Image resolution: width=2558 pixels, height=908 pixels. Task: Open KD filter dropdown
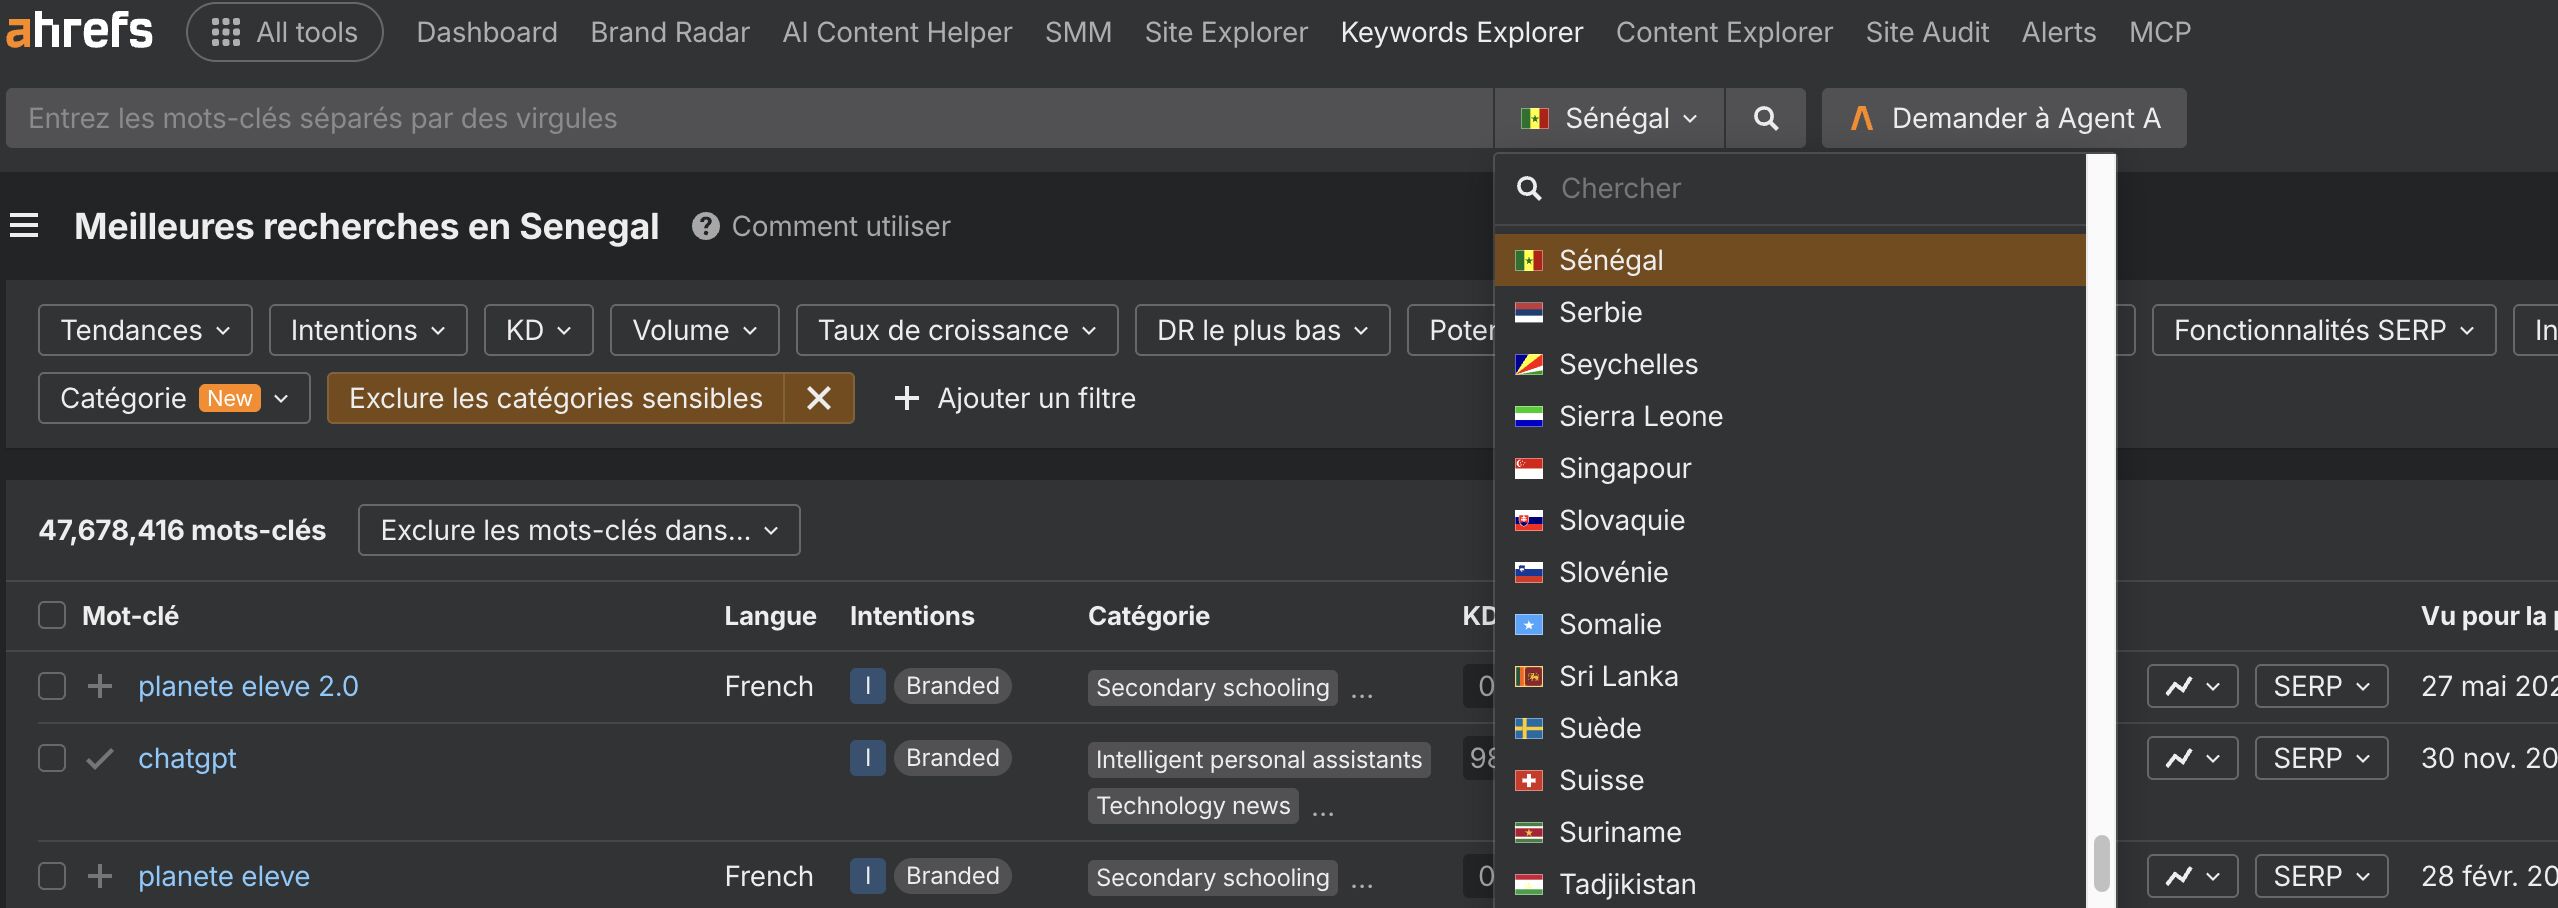(539, 330)
